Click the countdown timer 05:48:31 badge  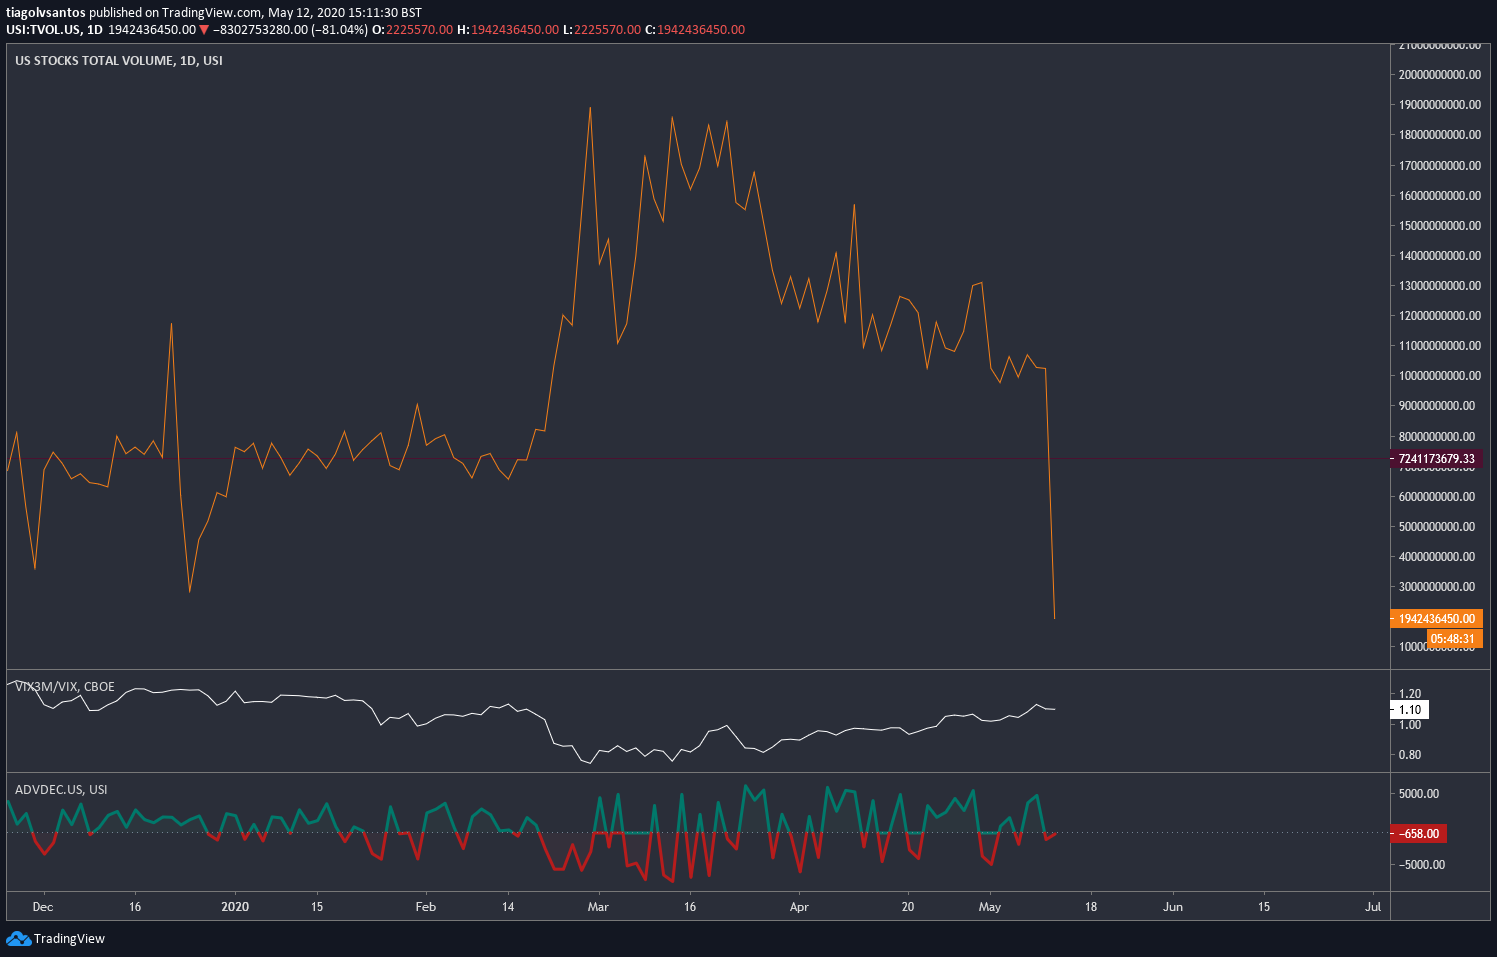[x=1457, y=637]
